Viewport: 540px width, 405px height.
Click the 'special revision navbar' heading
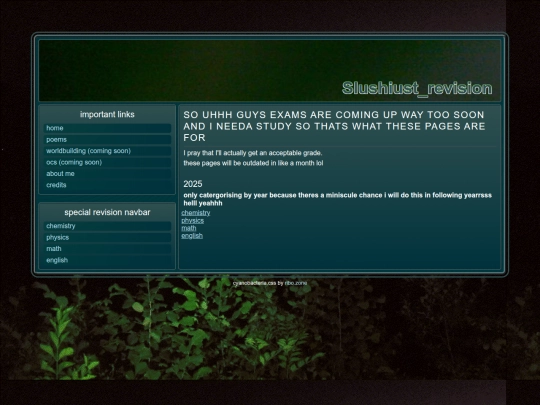coord(107,212)
